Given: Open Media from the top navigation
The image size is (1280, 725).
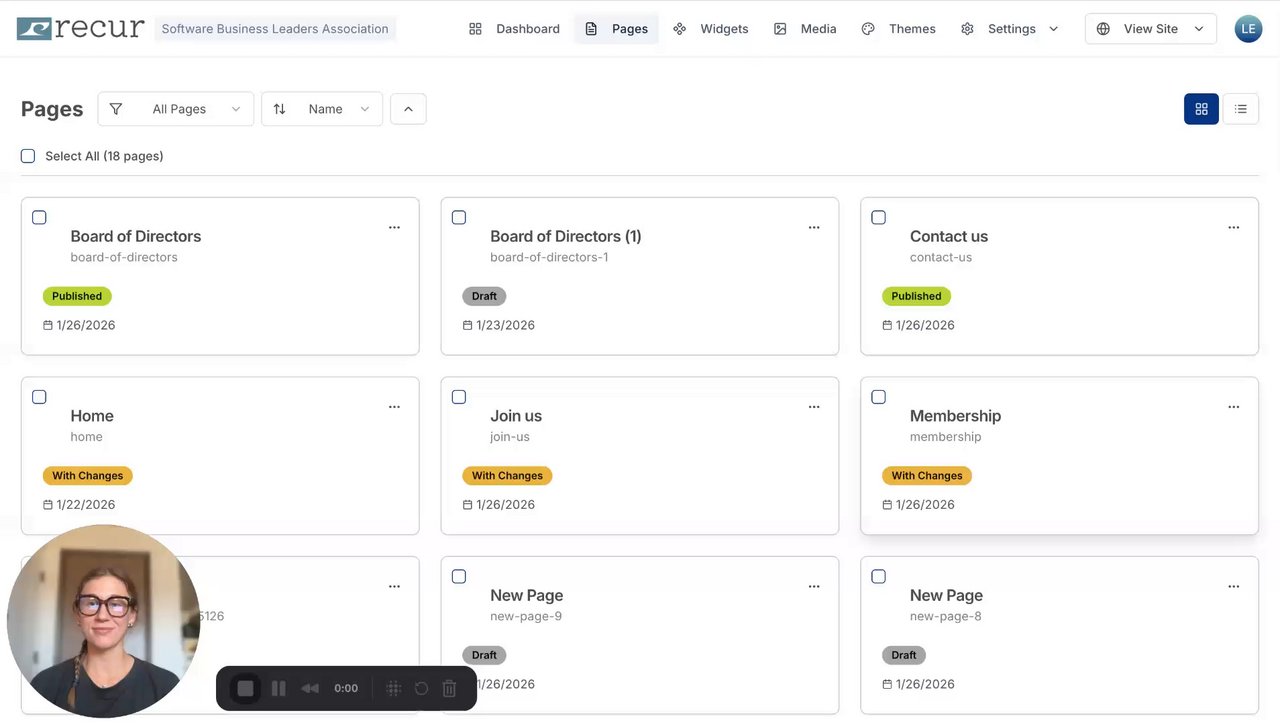Looking at the screenshot, I should (805, 28).
